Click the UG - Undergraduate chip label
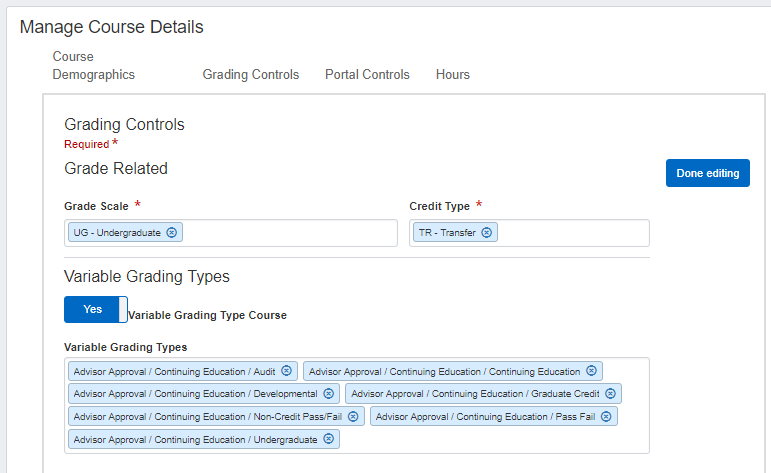Viewport: 771px width, 473px height. click(117, 233)
